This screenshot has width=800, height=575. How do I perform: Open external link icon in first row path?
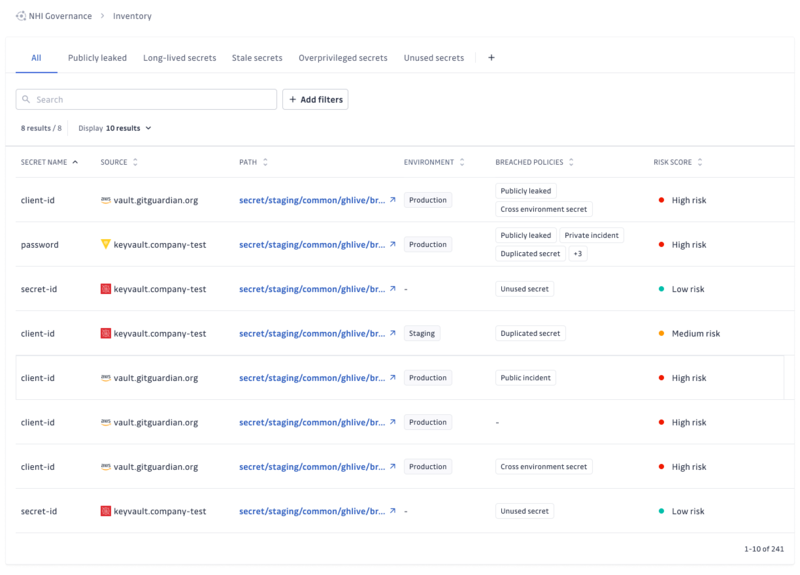(393, 200)
